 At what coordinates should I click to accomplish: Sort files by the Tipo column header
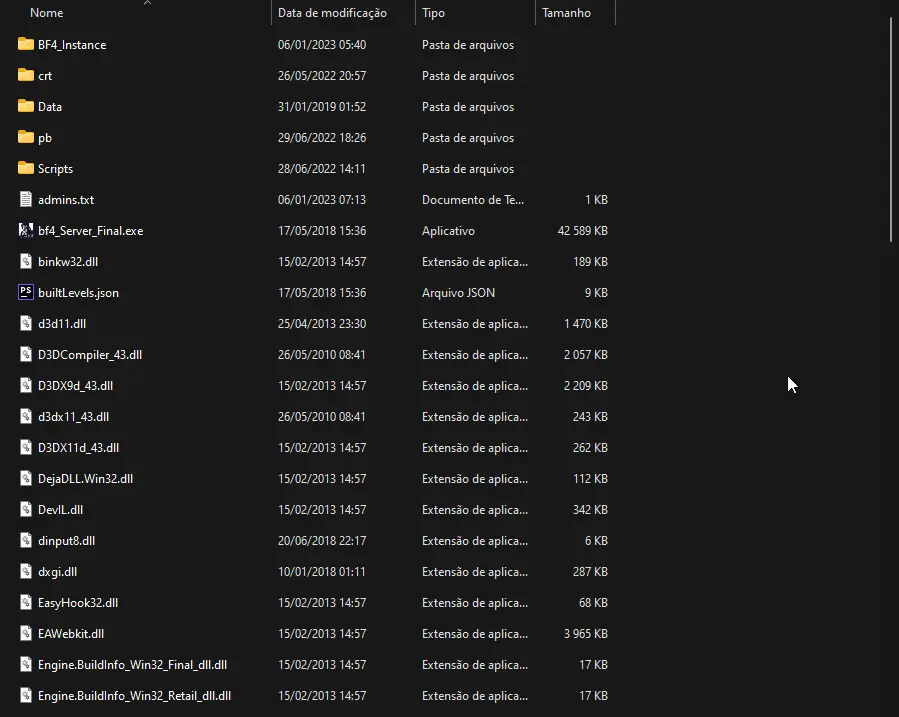tap(433, 13)
